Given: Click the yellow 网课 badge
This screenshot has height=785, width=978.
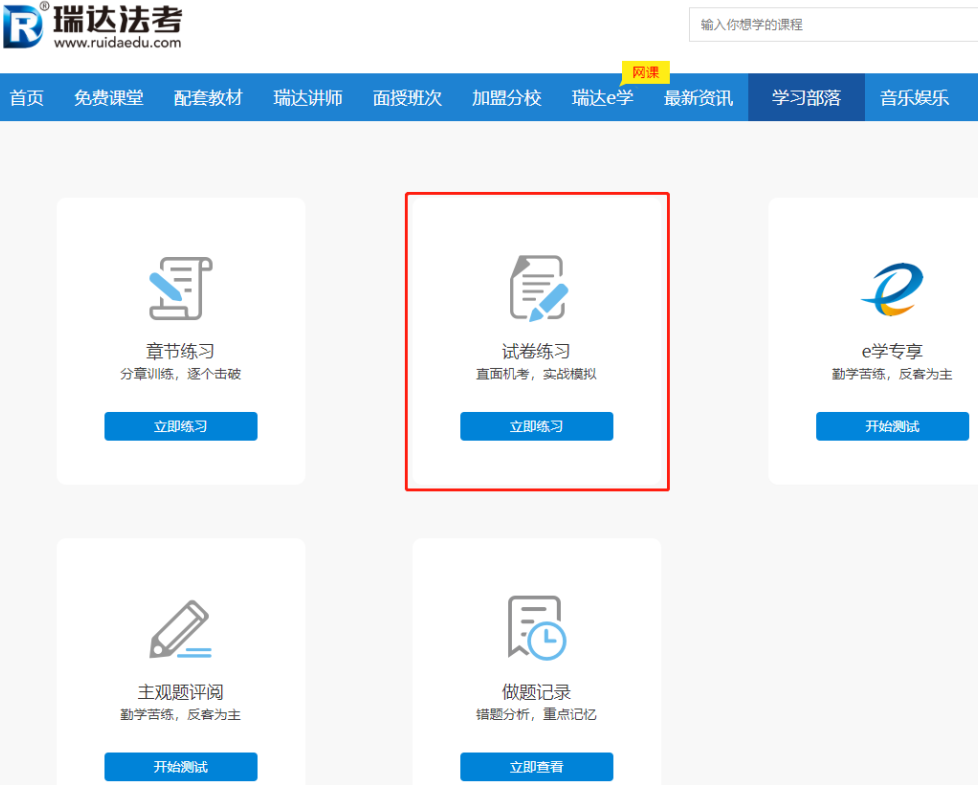Looking at the screenshot, I should point(645,73).
